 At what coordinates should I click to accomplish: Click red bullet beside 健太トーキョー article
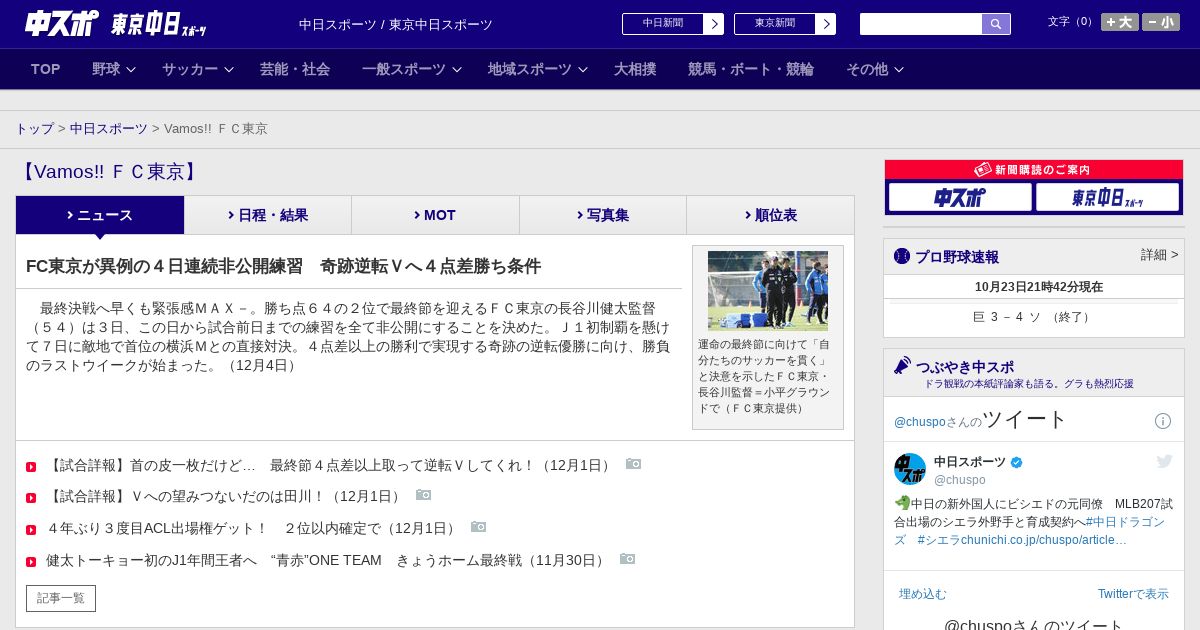click(31, 562)
